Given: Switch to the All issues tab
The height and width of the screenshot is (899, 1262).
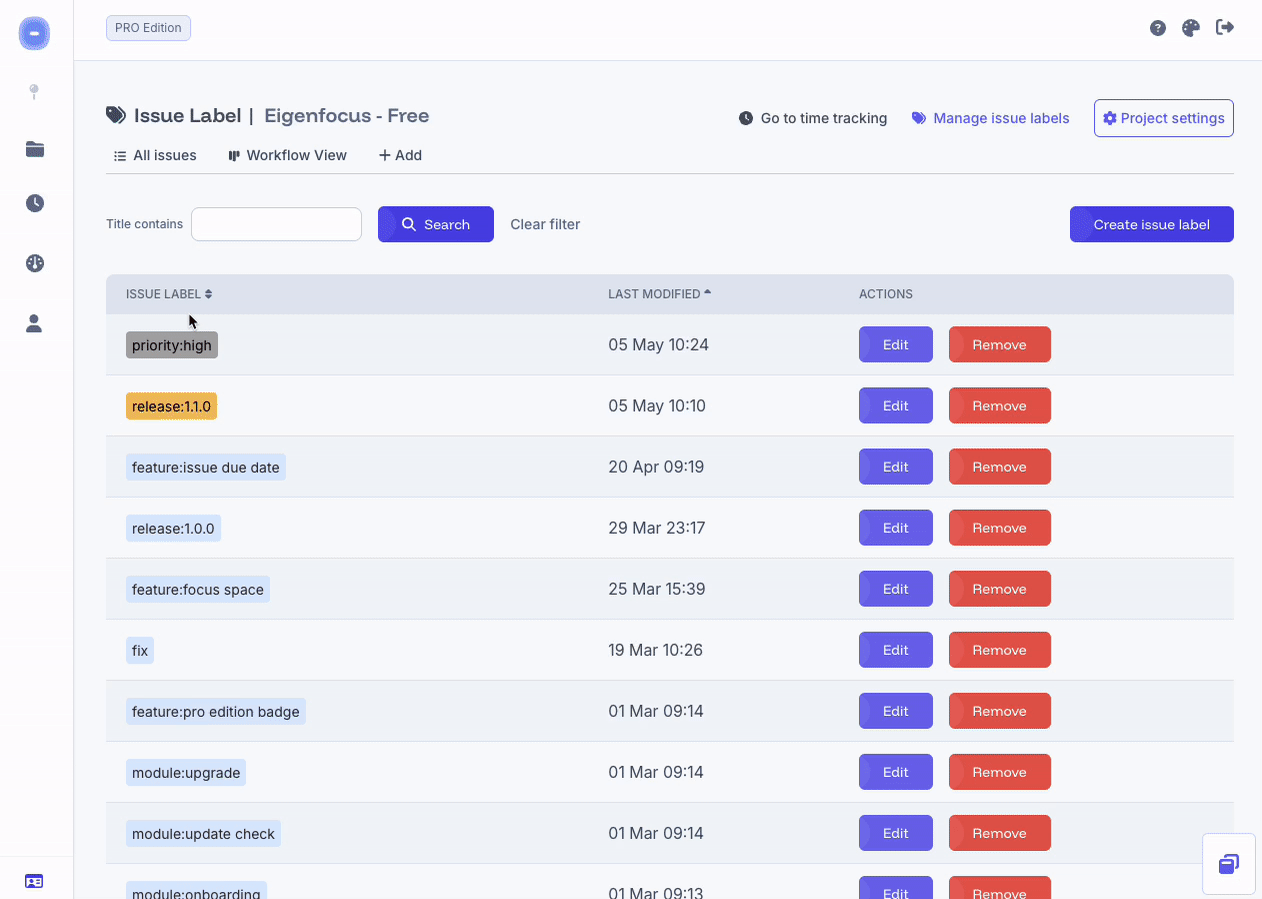Looking at the screenshot, I should [155, 155].
